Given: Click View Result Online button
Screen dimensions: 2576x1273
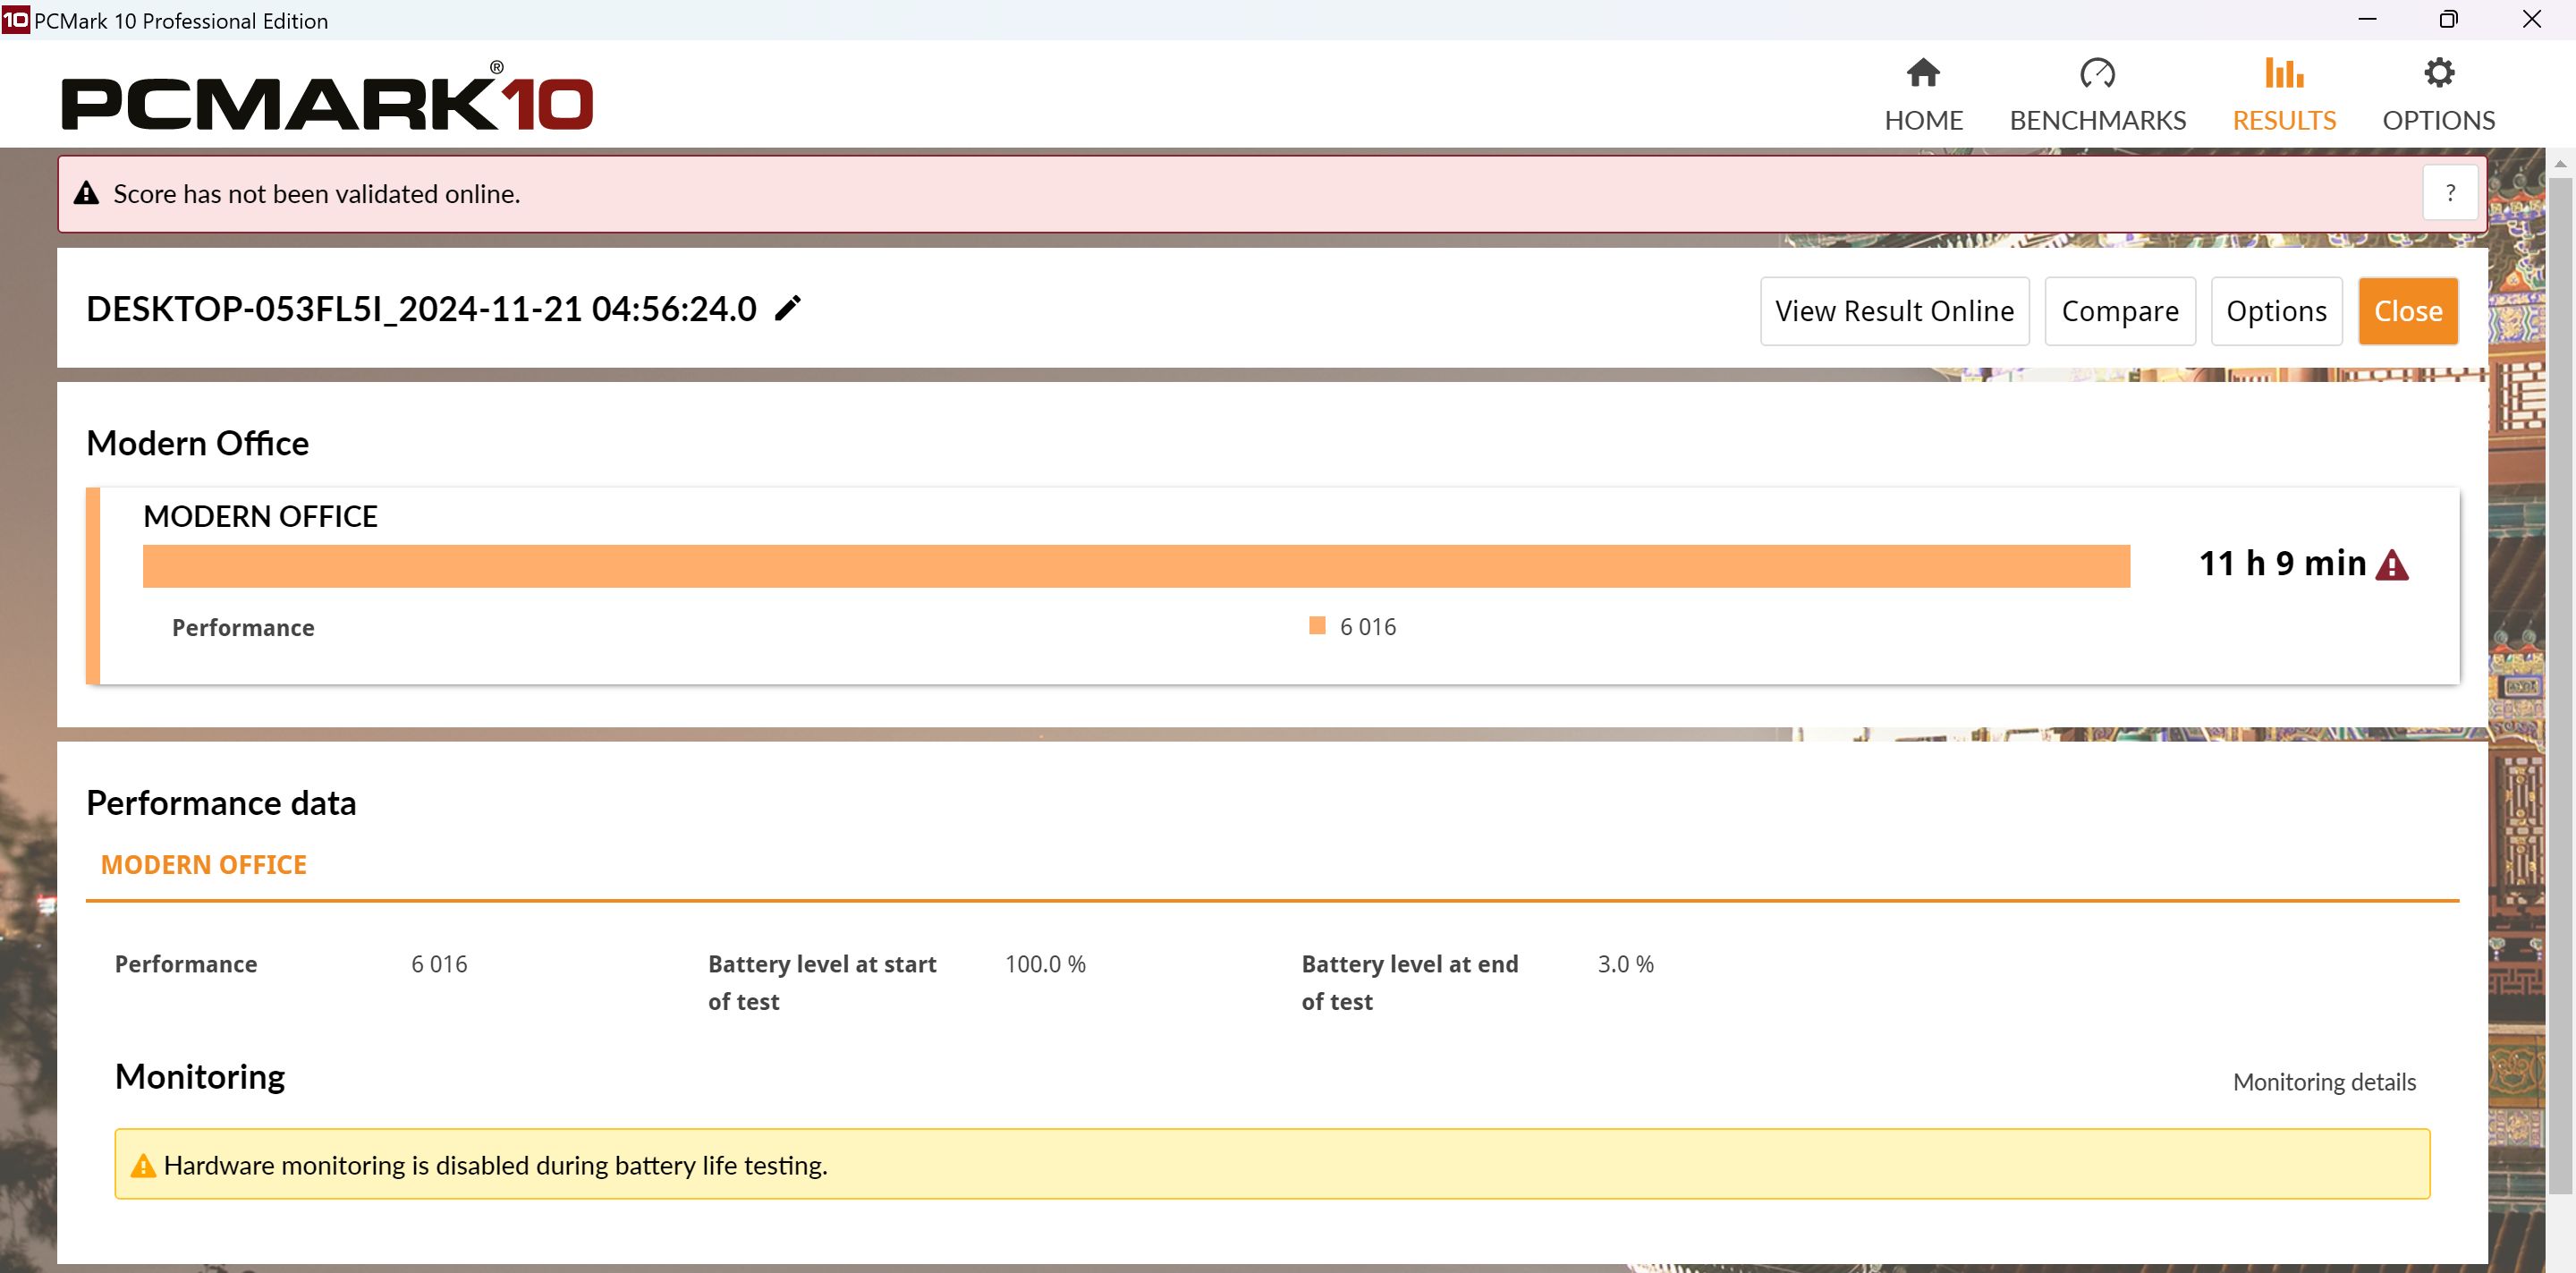Looking at the screenshot, I should [1894, 311].
